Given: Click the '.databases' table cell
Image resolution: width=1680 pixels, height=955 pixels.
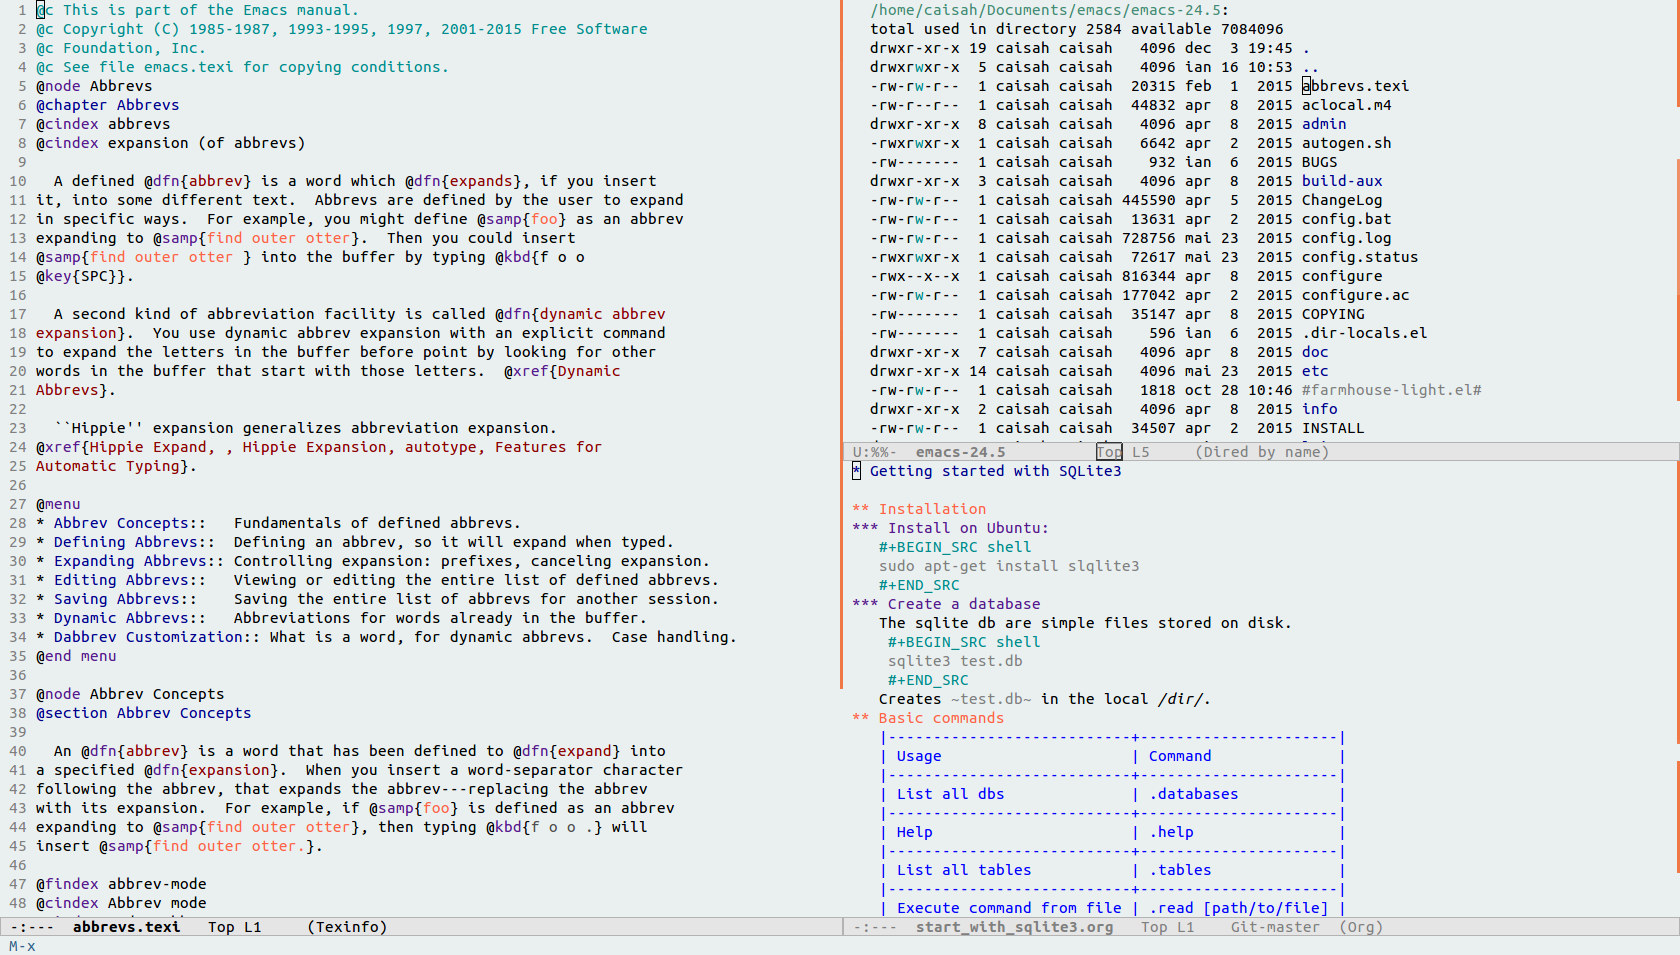Looking at the screenshot, I should 1193,794.
